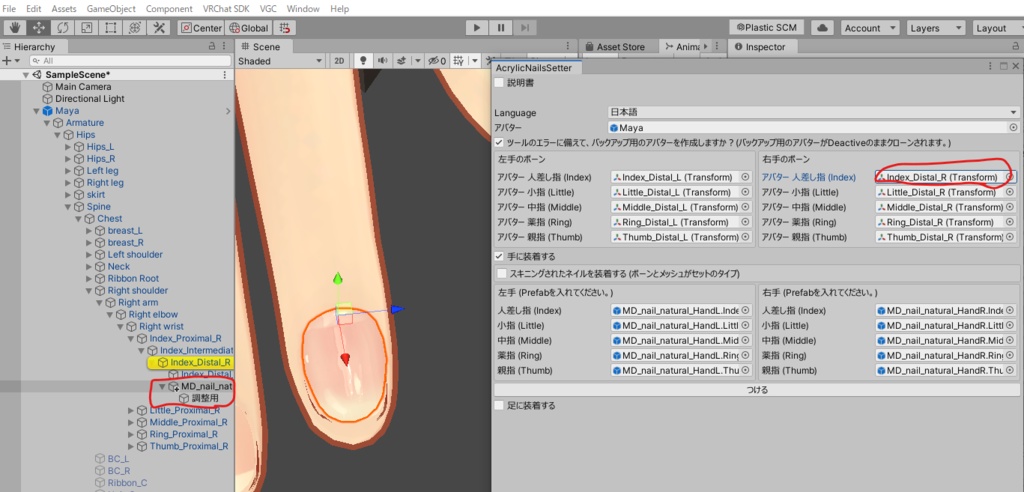This screenshot has width=1024, height=492.
Task: Open the Window menu
Action: coord(303,9)
